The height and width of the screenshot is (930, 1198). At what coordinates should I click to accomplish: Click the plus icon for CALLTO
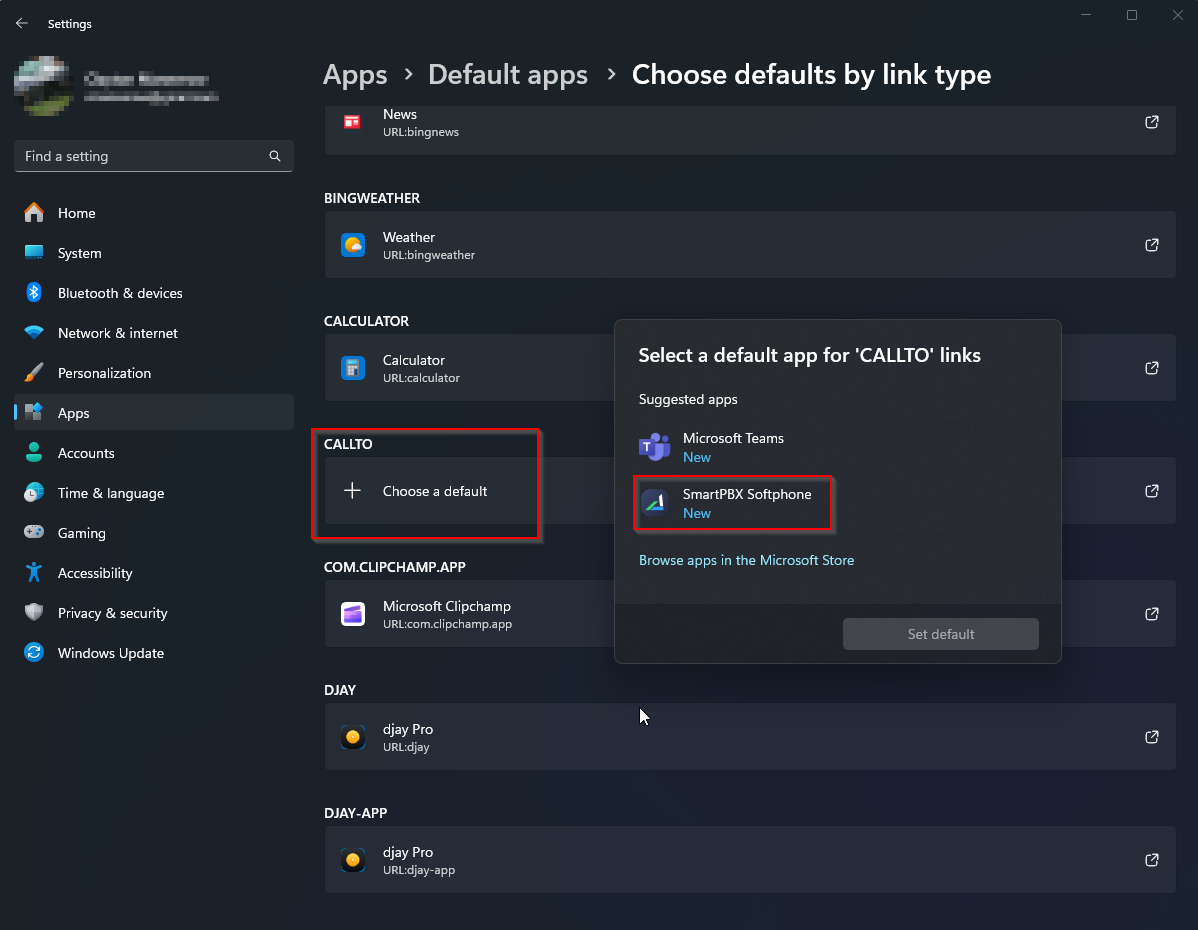pos(352,491)
